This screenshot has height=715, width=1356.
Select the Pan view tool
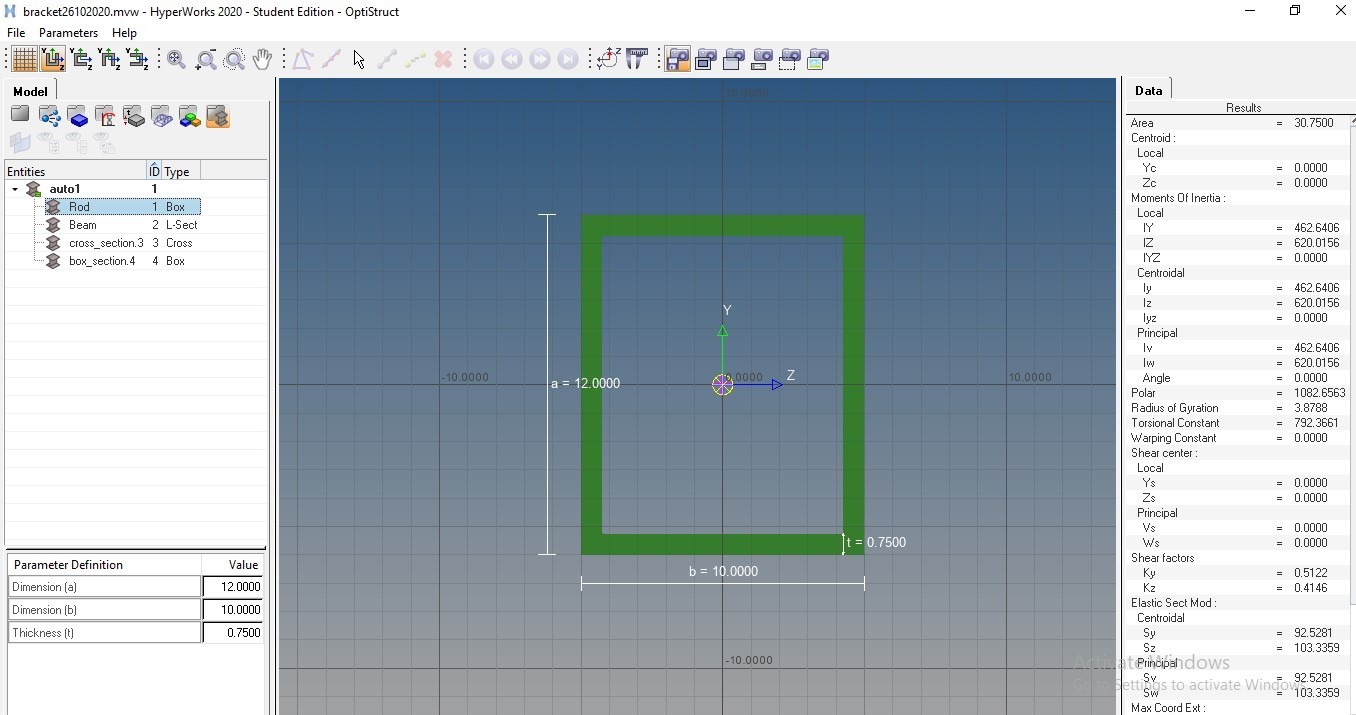263,59
